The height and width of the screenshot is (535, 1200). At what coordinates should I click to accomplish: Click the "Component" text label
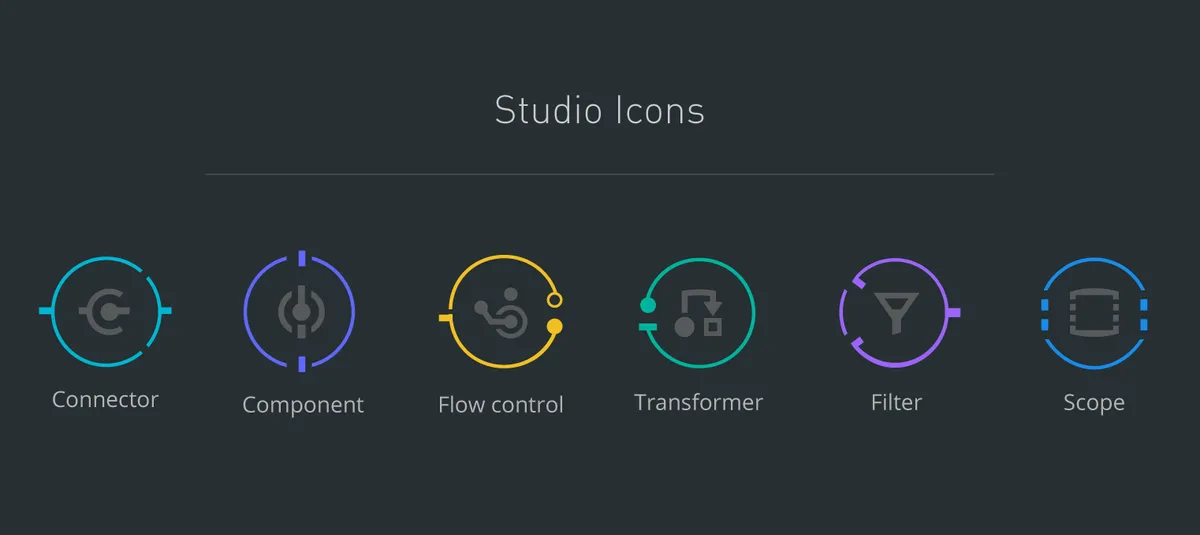click(x=303, y=405)
